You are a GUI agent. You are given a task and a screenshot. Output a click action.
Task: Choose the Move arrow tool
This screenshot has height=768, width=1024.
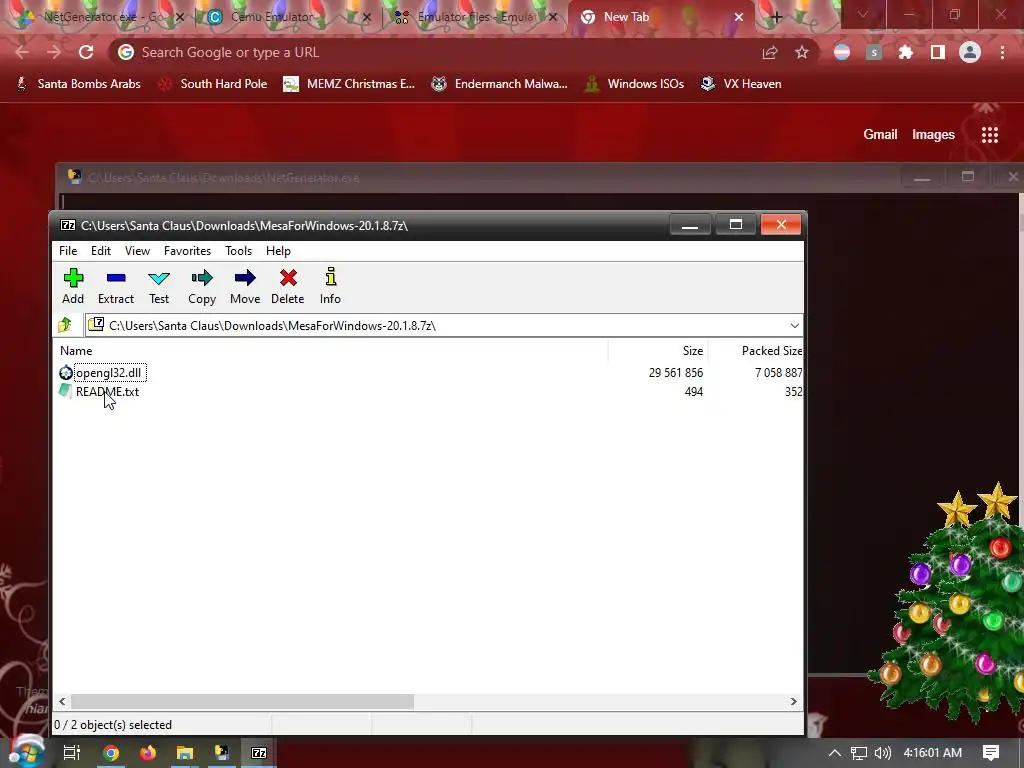[x=245, y=286]
